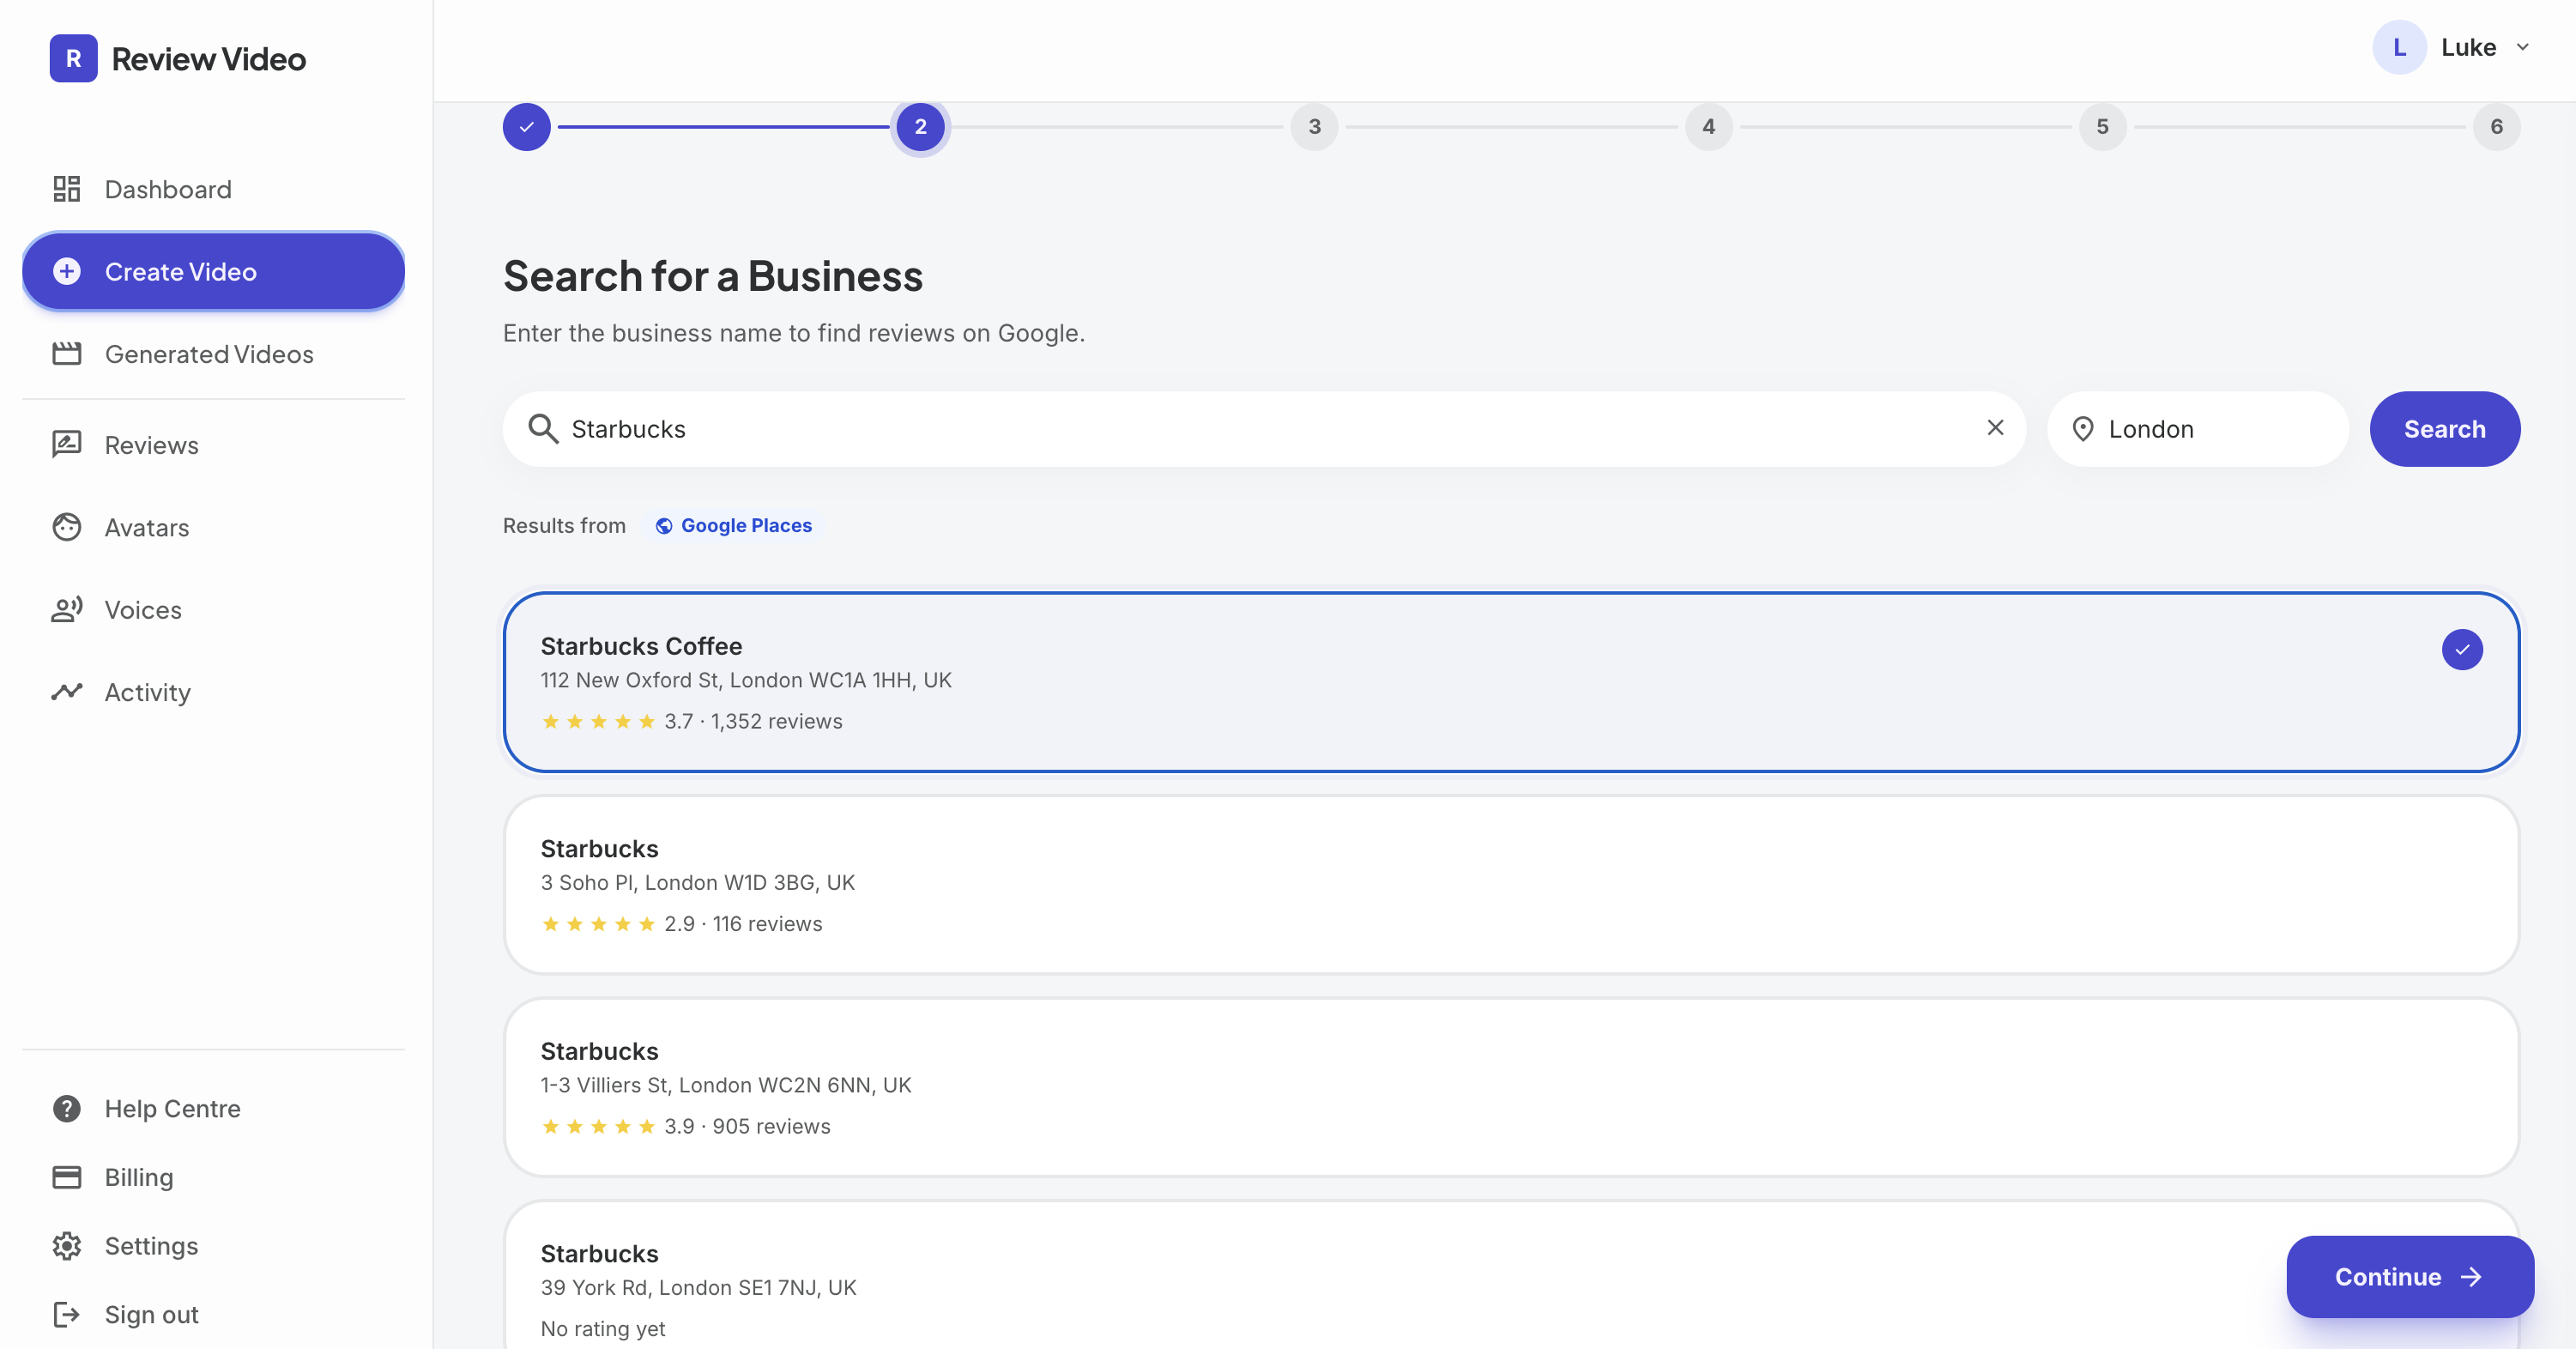Image resolution: width=2576 pixels, height=1349 pixels.
Task: Click the 3.7 star rating row
Action: pos(692,721)
